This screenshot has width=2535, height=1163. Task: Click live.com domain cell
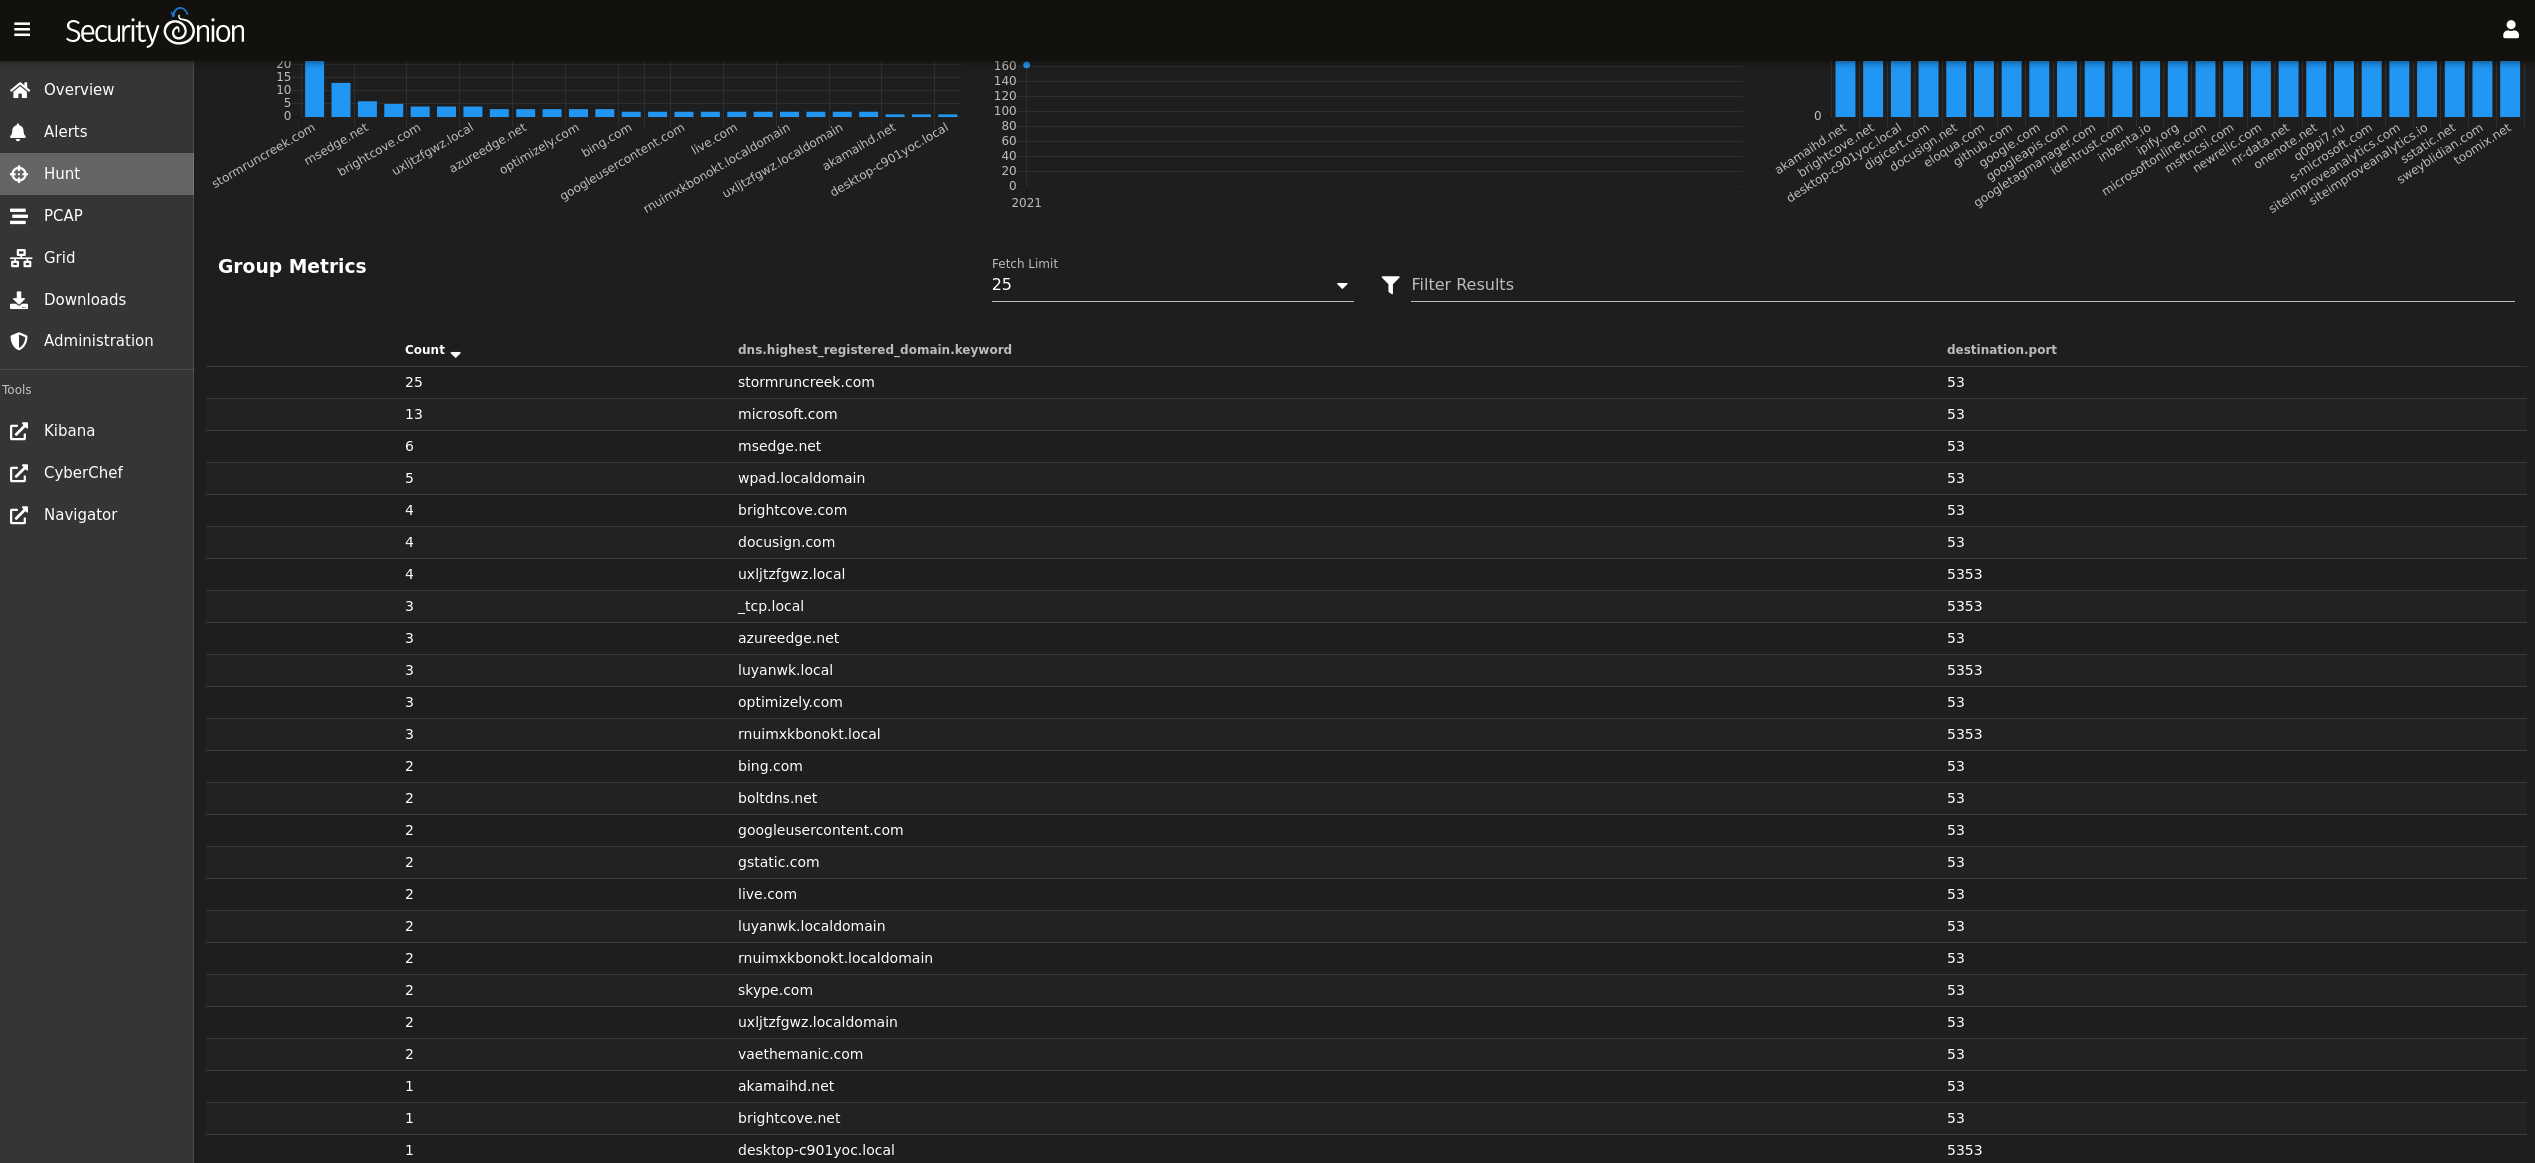(767, 894)
